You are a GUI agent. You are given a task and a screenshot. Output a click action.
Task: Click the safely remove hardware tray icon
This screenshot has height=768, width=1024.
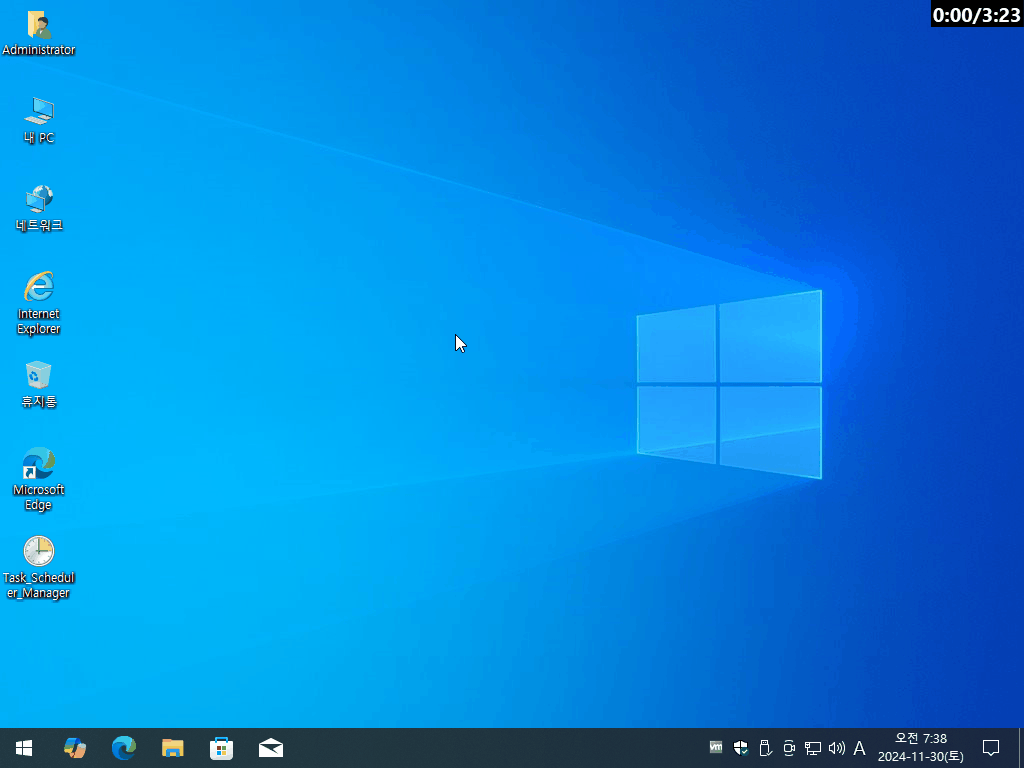click(x=765, y=748)
